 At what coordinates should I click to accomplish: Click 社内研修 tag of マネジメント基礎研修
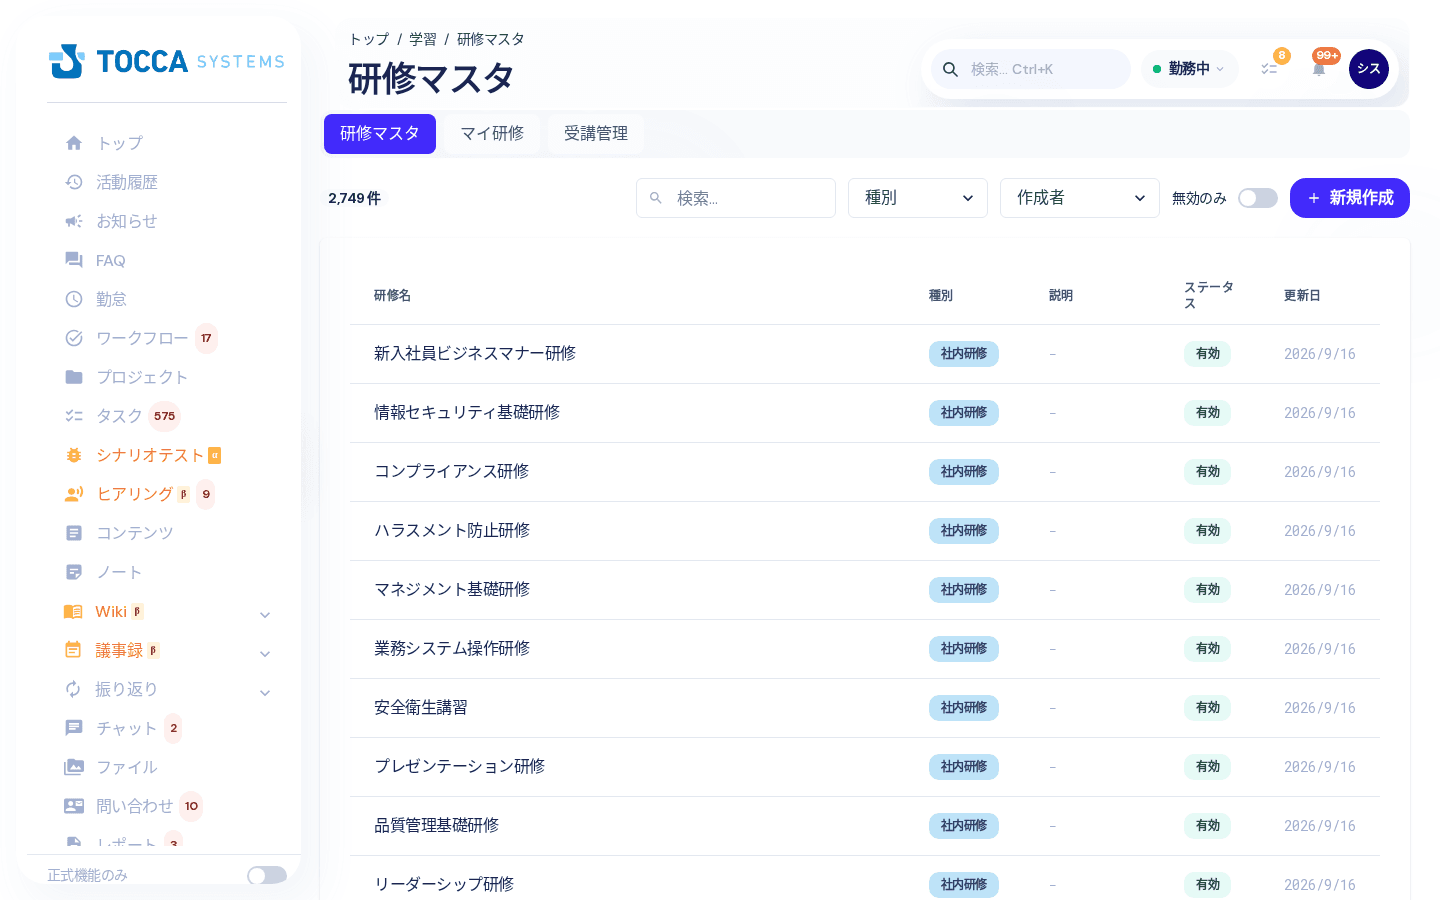[x=964, y=590]
